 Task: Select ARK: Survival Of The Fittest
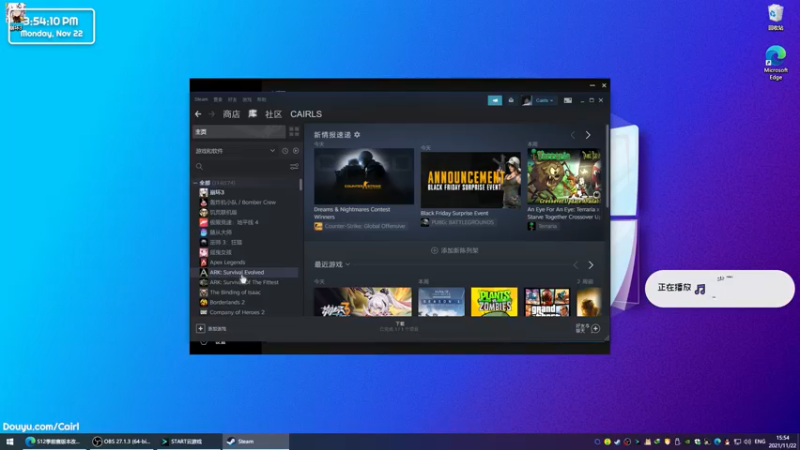(244, 282)
